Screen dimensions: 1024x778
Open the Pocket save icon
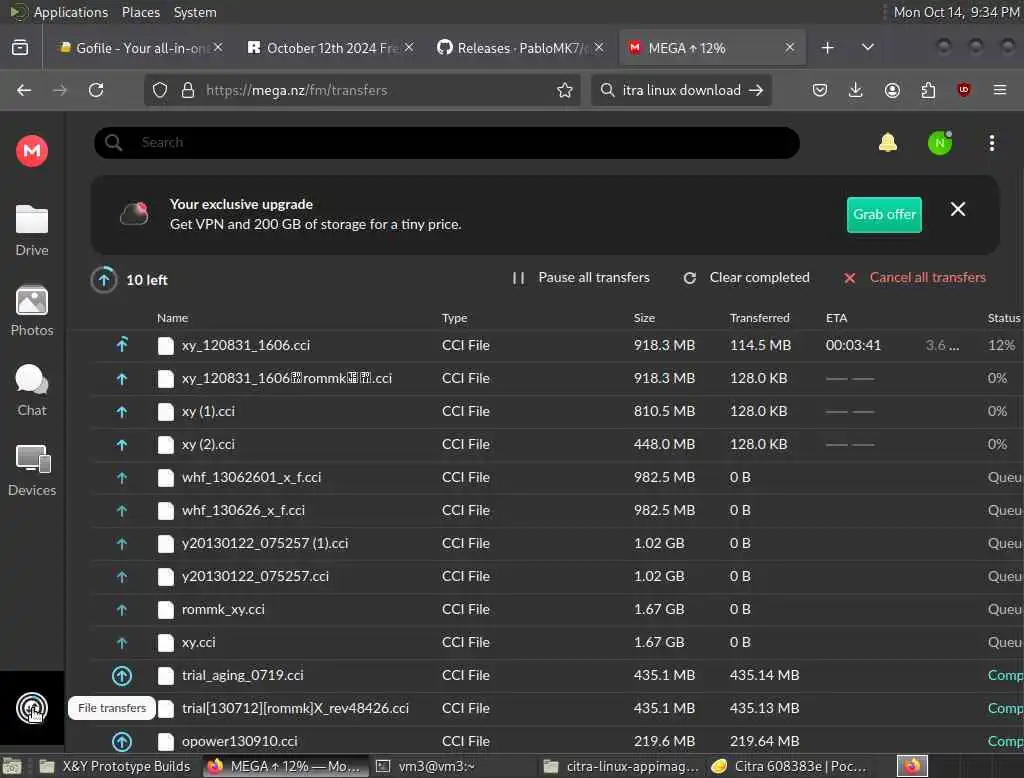pos(820,90)
